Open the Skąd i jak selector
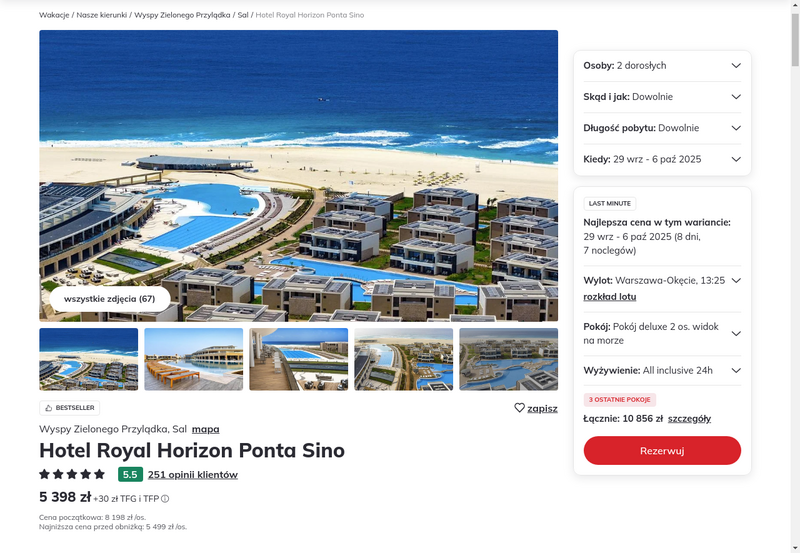The width and height of the screenshot is (800, 553). pos(662,97)
